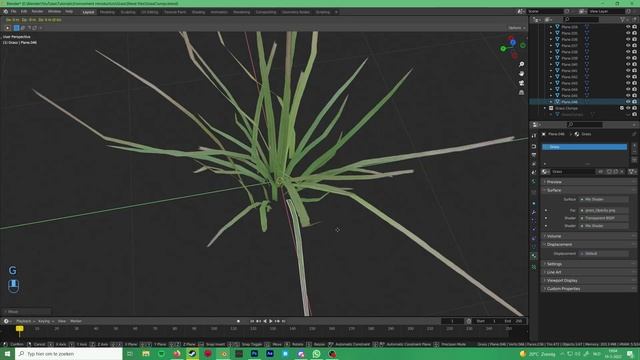Open the Tool properties tab
640x360 pixels.
click(x=533, y=136)
